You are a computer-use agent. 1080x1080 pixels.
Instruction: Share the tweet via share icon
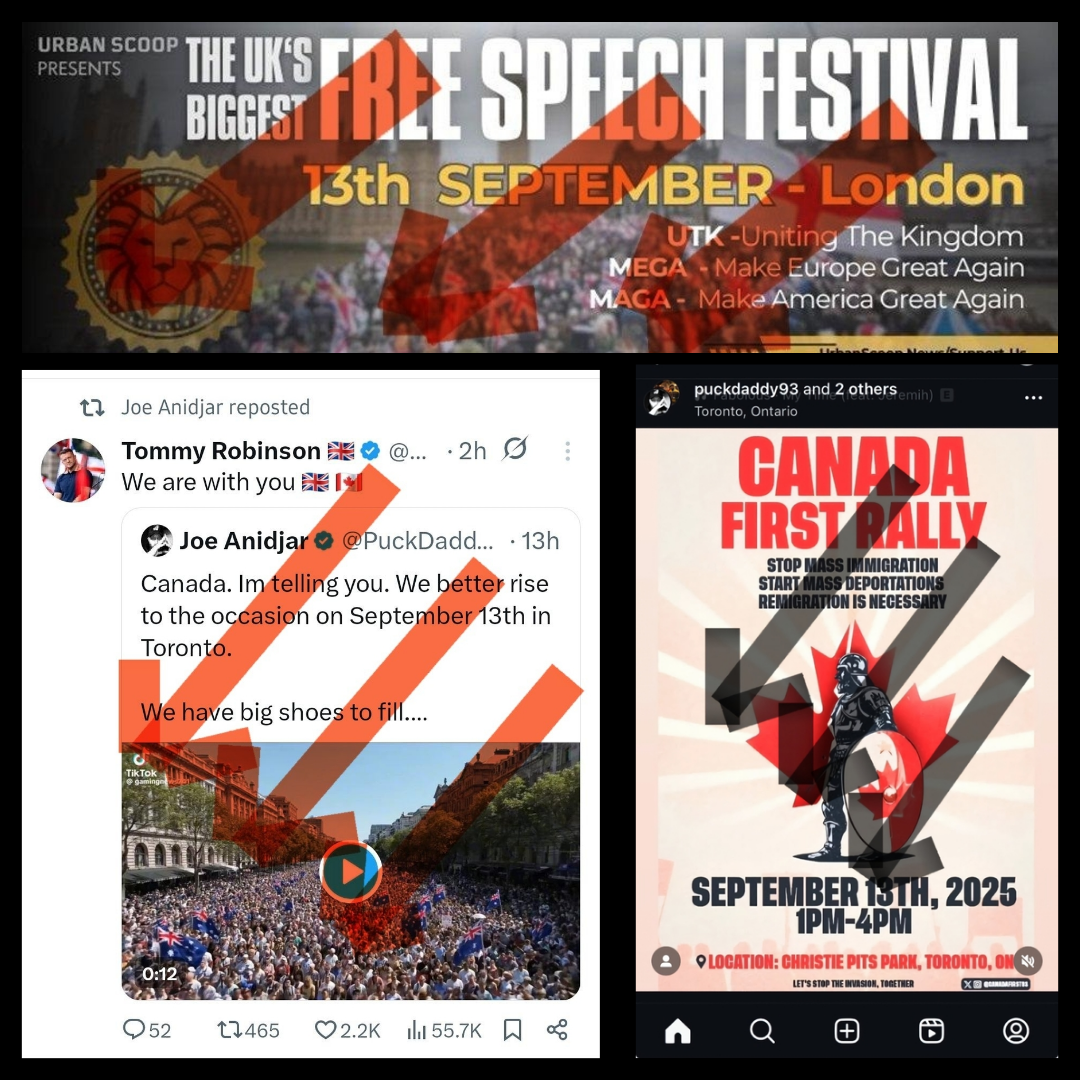(x=557, y=1030)
